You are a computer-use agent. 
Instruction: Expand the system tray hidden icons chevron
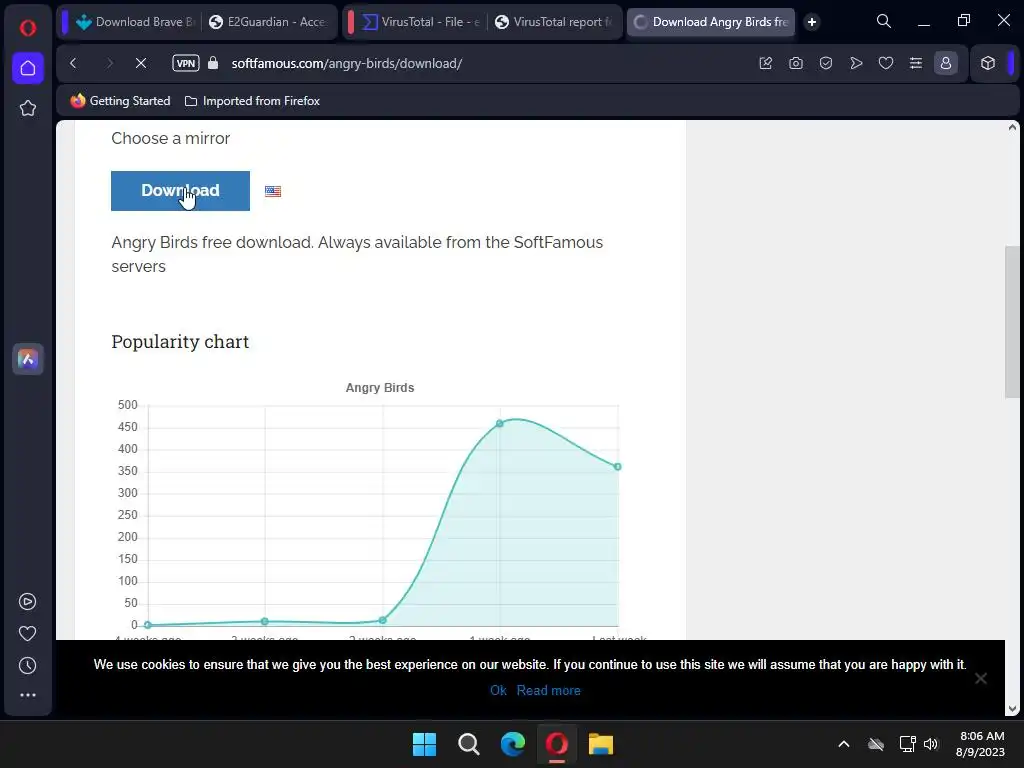tap(844, 744)
